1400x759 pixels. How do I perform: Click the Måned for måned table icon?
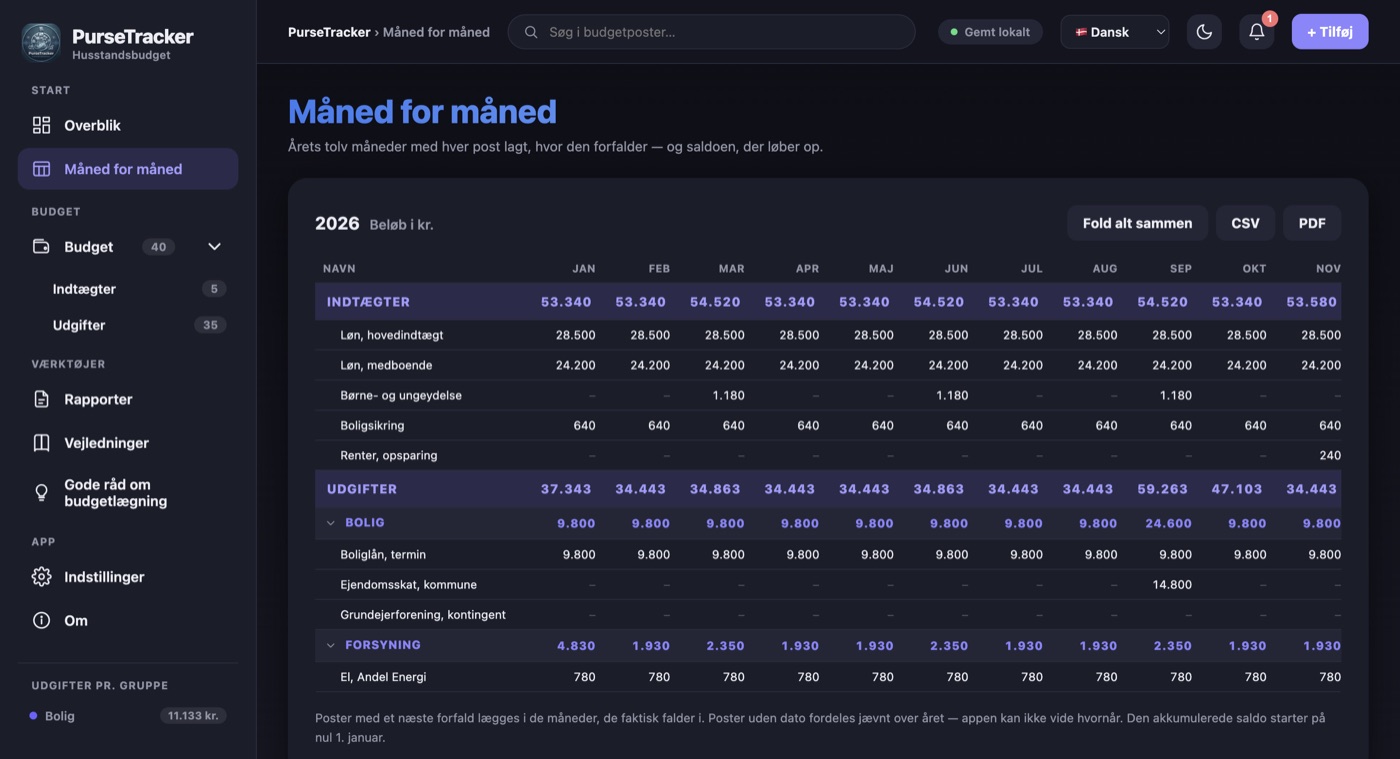41,169
